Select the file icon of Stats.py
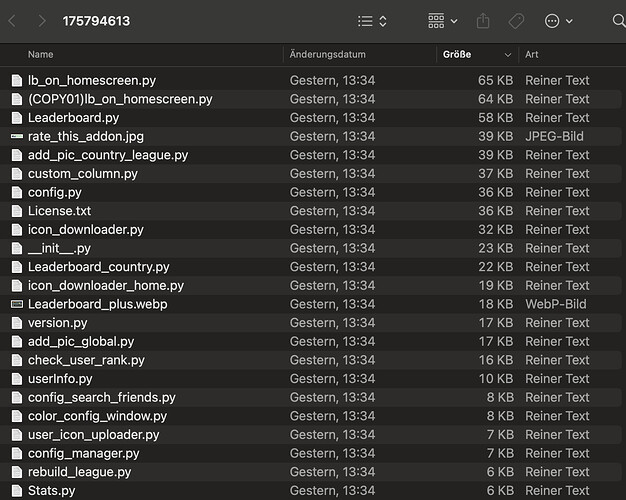The height and width of the screenshot is (500, 626). coord(17,490)
